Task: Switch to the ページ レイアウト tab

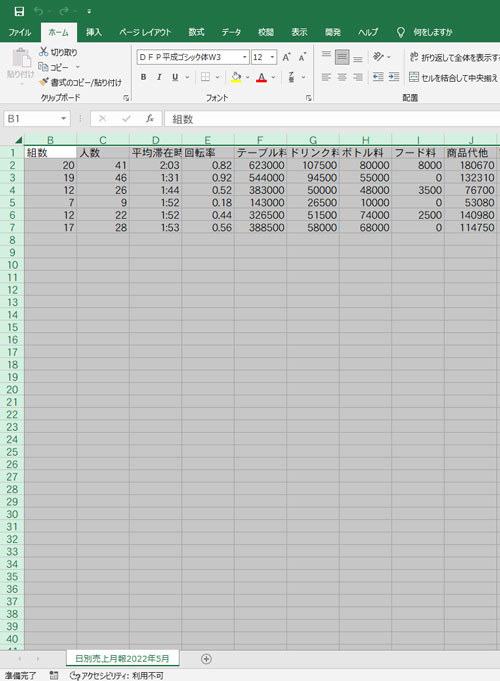Action: pyautogui.click(x=145, y=32)
